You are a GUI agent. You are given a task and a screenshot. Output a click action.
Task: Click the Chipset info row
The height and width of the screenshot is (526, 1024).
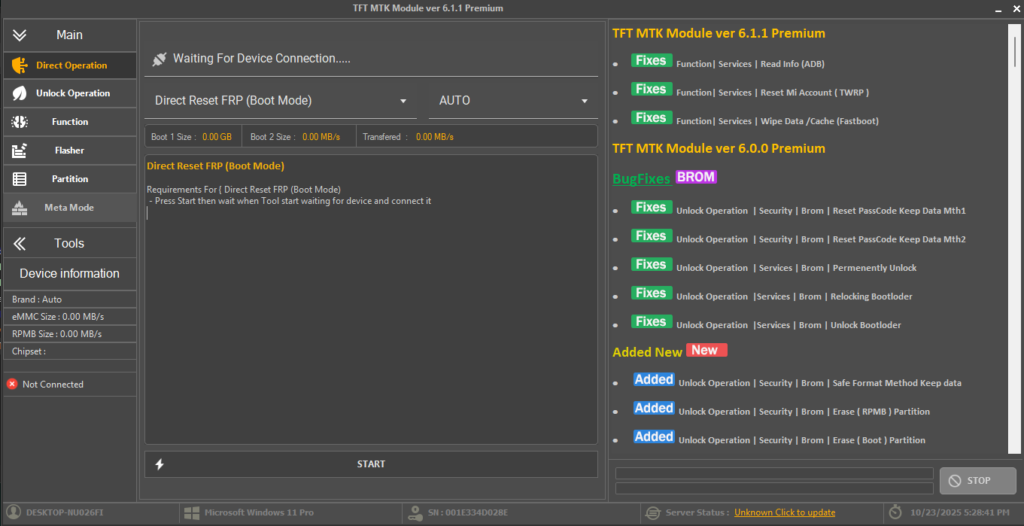tap(70, 352)
